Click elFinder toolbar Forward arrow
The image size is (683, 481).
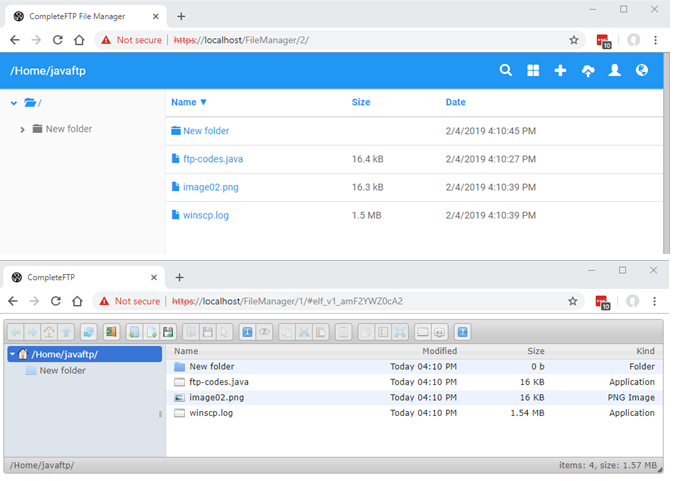pyautogui.click(x=32, y=332)
